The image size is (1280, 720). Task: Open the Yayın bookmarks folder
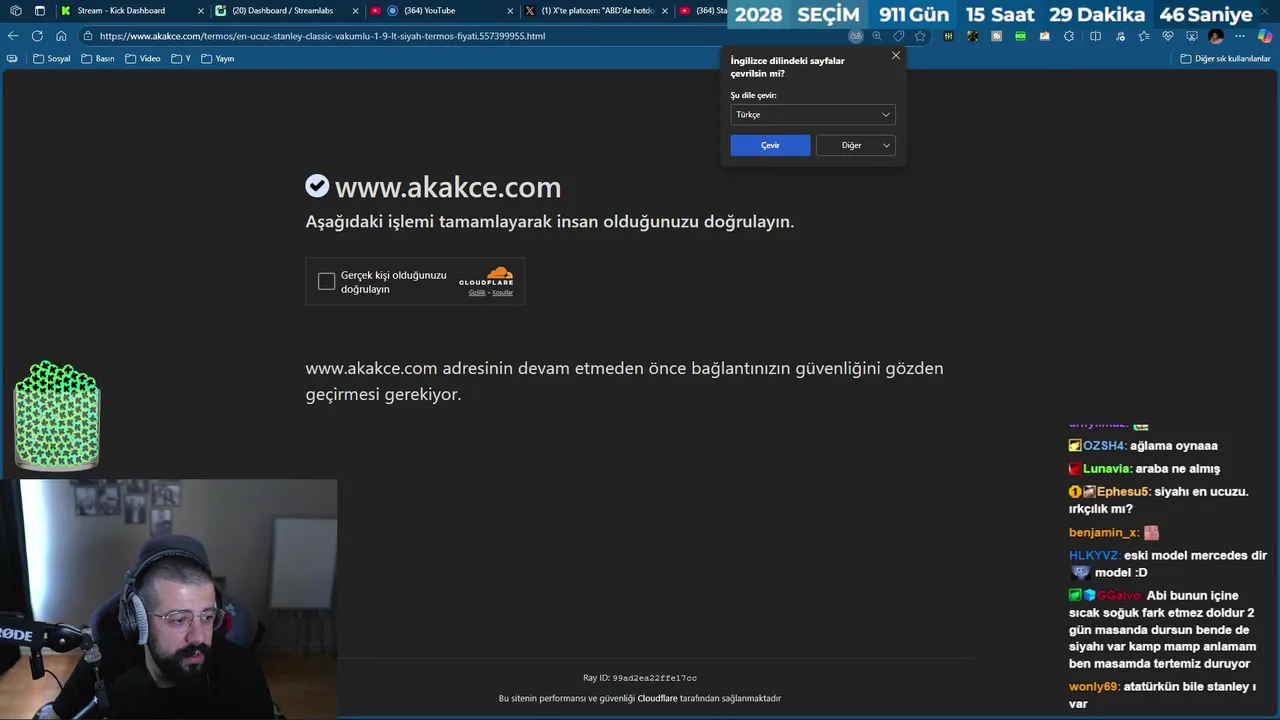(x=218, y=59)
